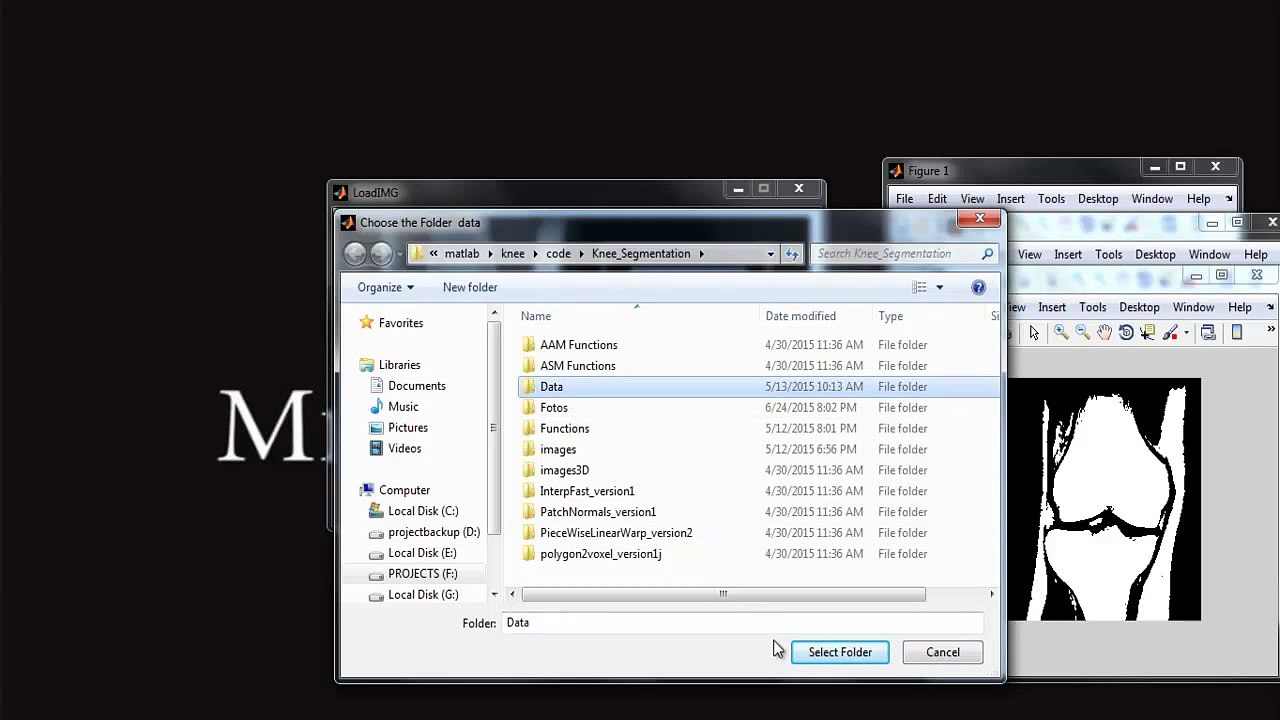Image resolution: width=1280 pixels, height=720 pixels.
Task: Select the 'PieceWiseLinearWarp_version2' folder
Action: 616,533
